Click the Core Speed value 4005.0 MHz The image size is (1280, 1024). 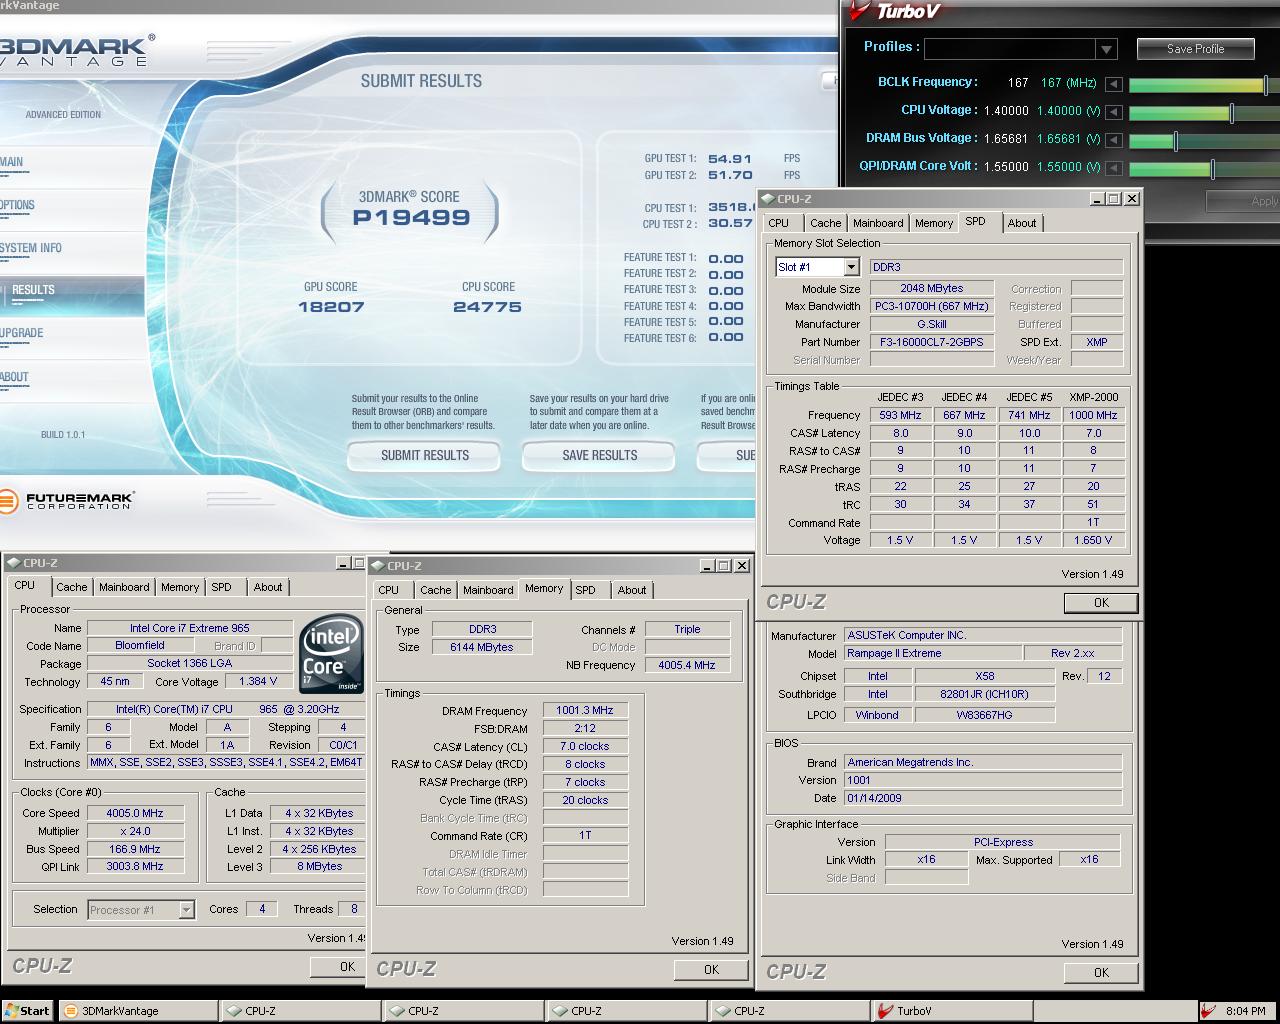coord(134,814)
